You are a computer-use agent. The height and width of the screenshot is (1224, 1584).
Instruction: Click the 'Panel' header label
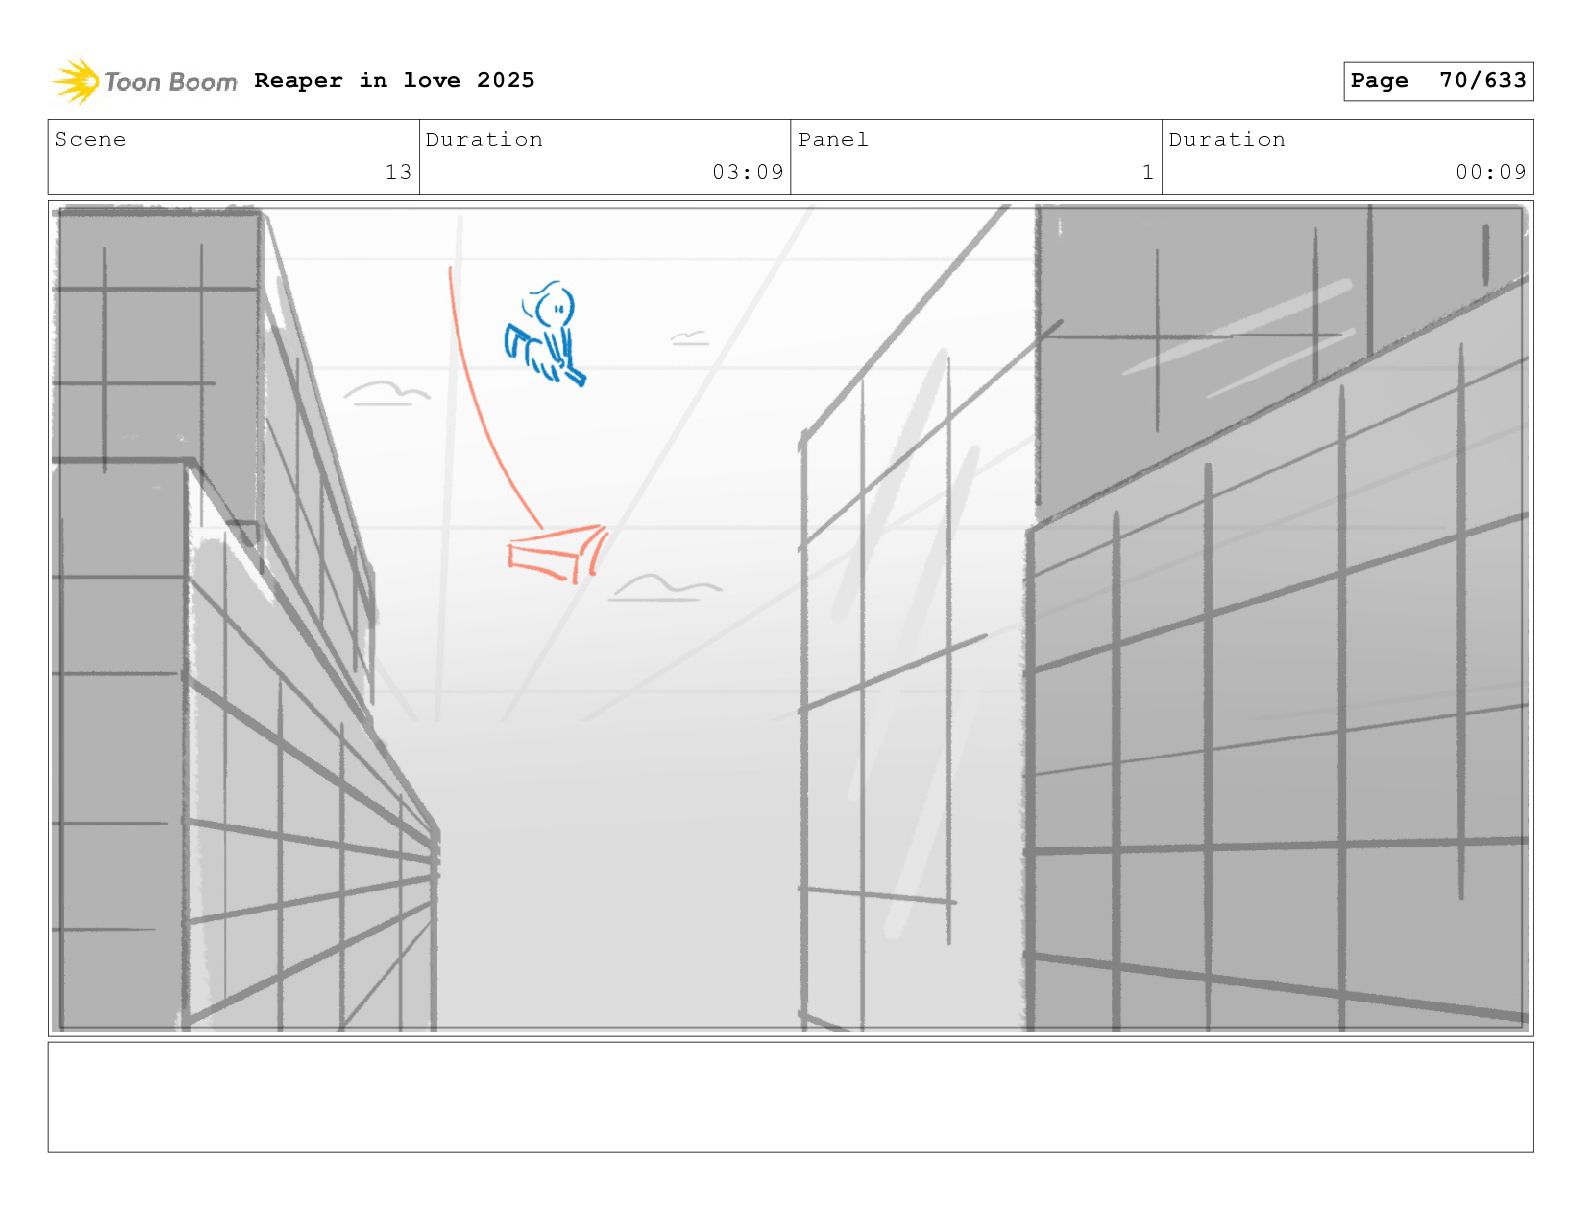coord(833,139)
